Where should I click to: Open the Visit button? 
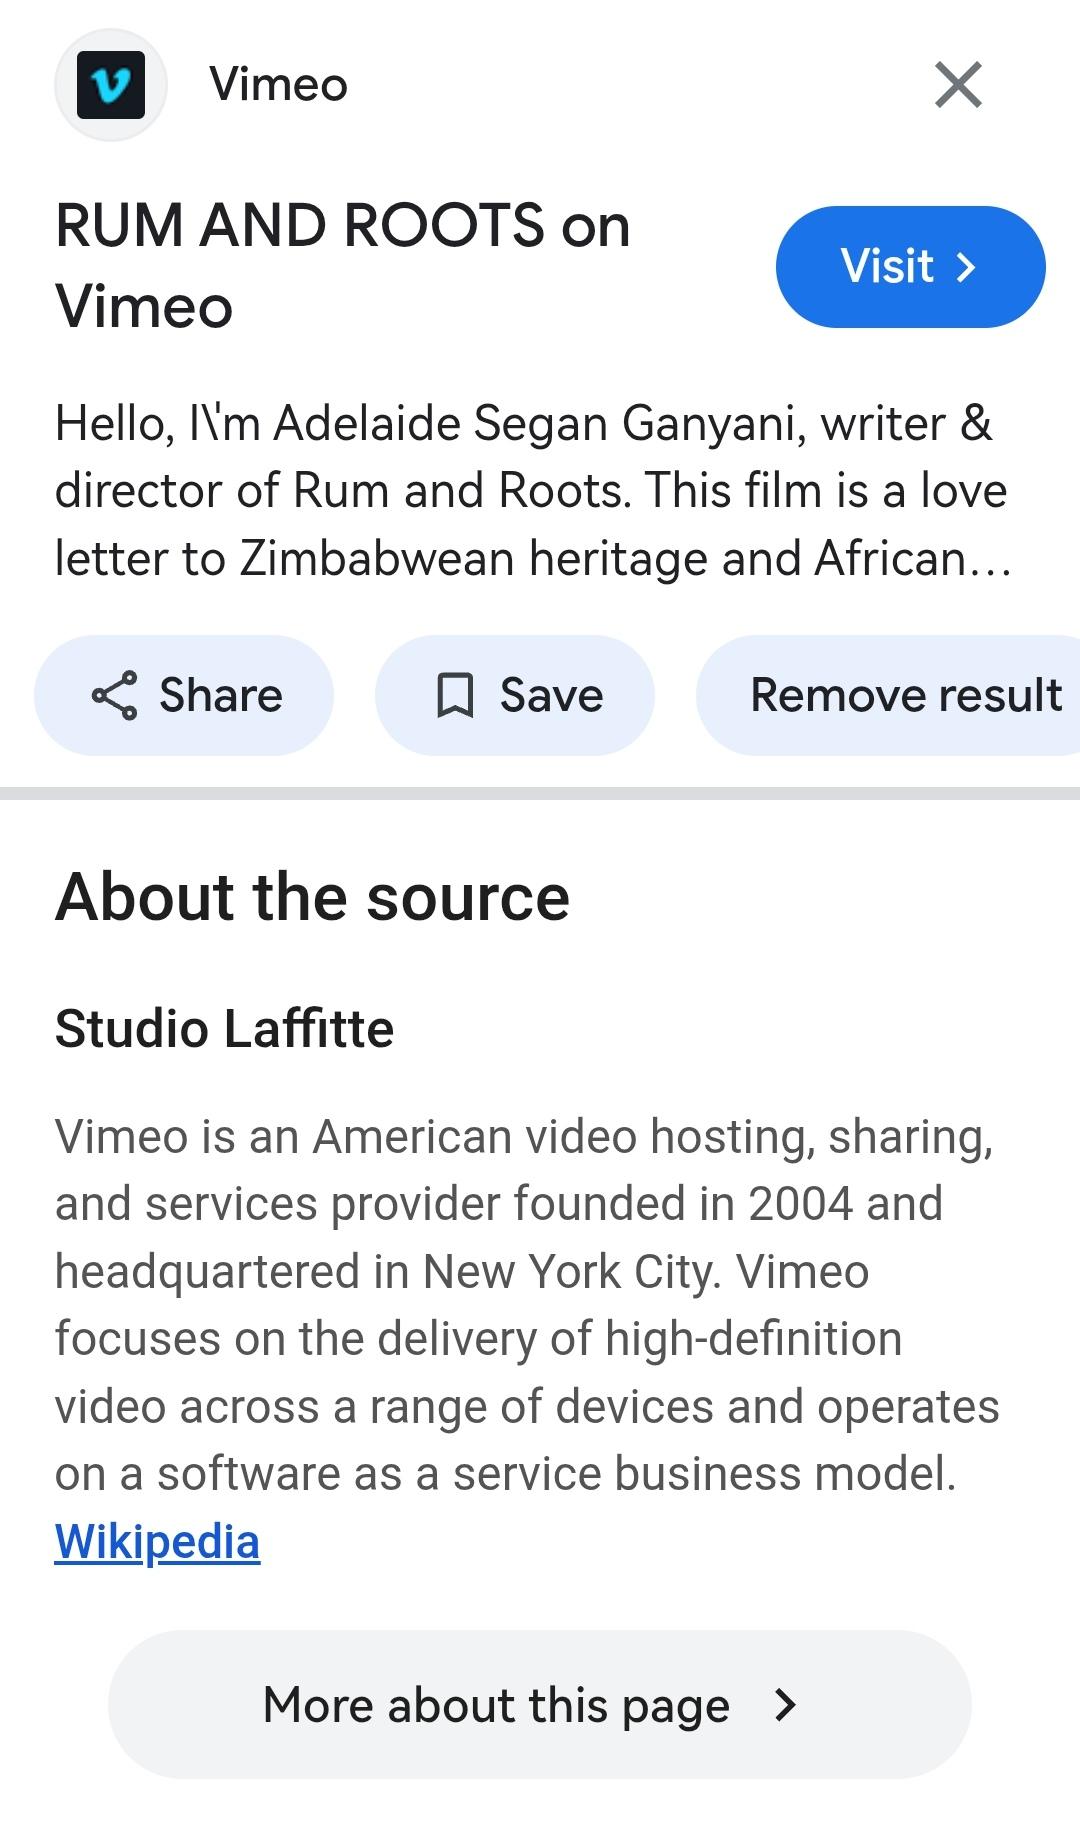(910, 267)
